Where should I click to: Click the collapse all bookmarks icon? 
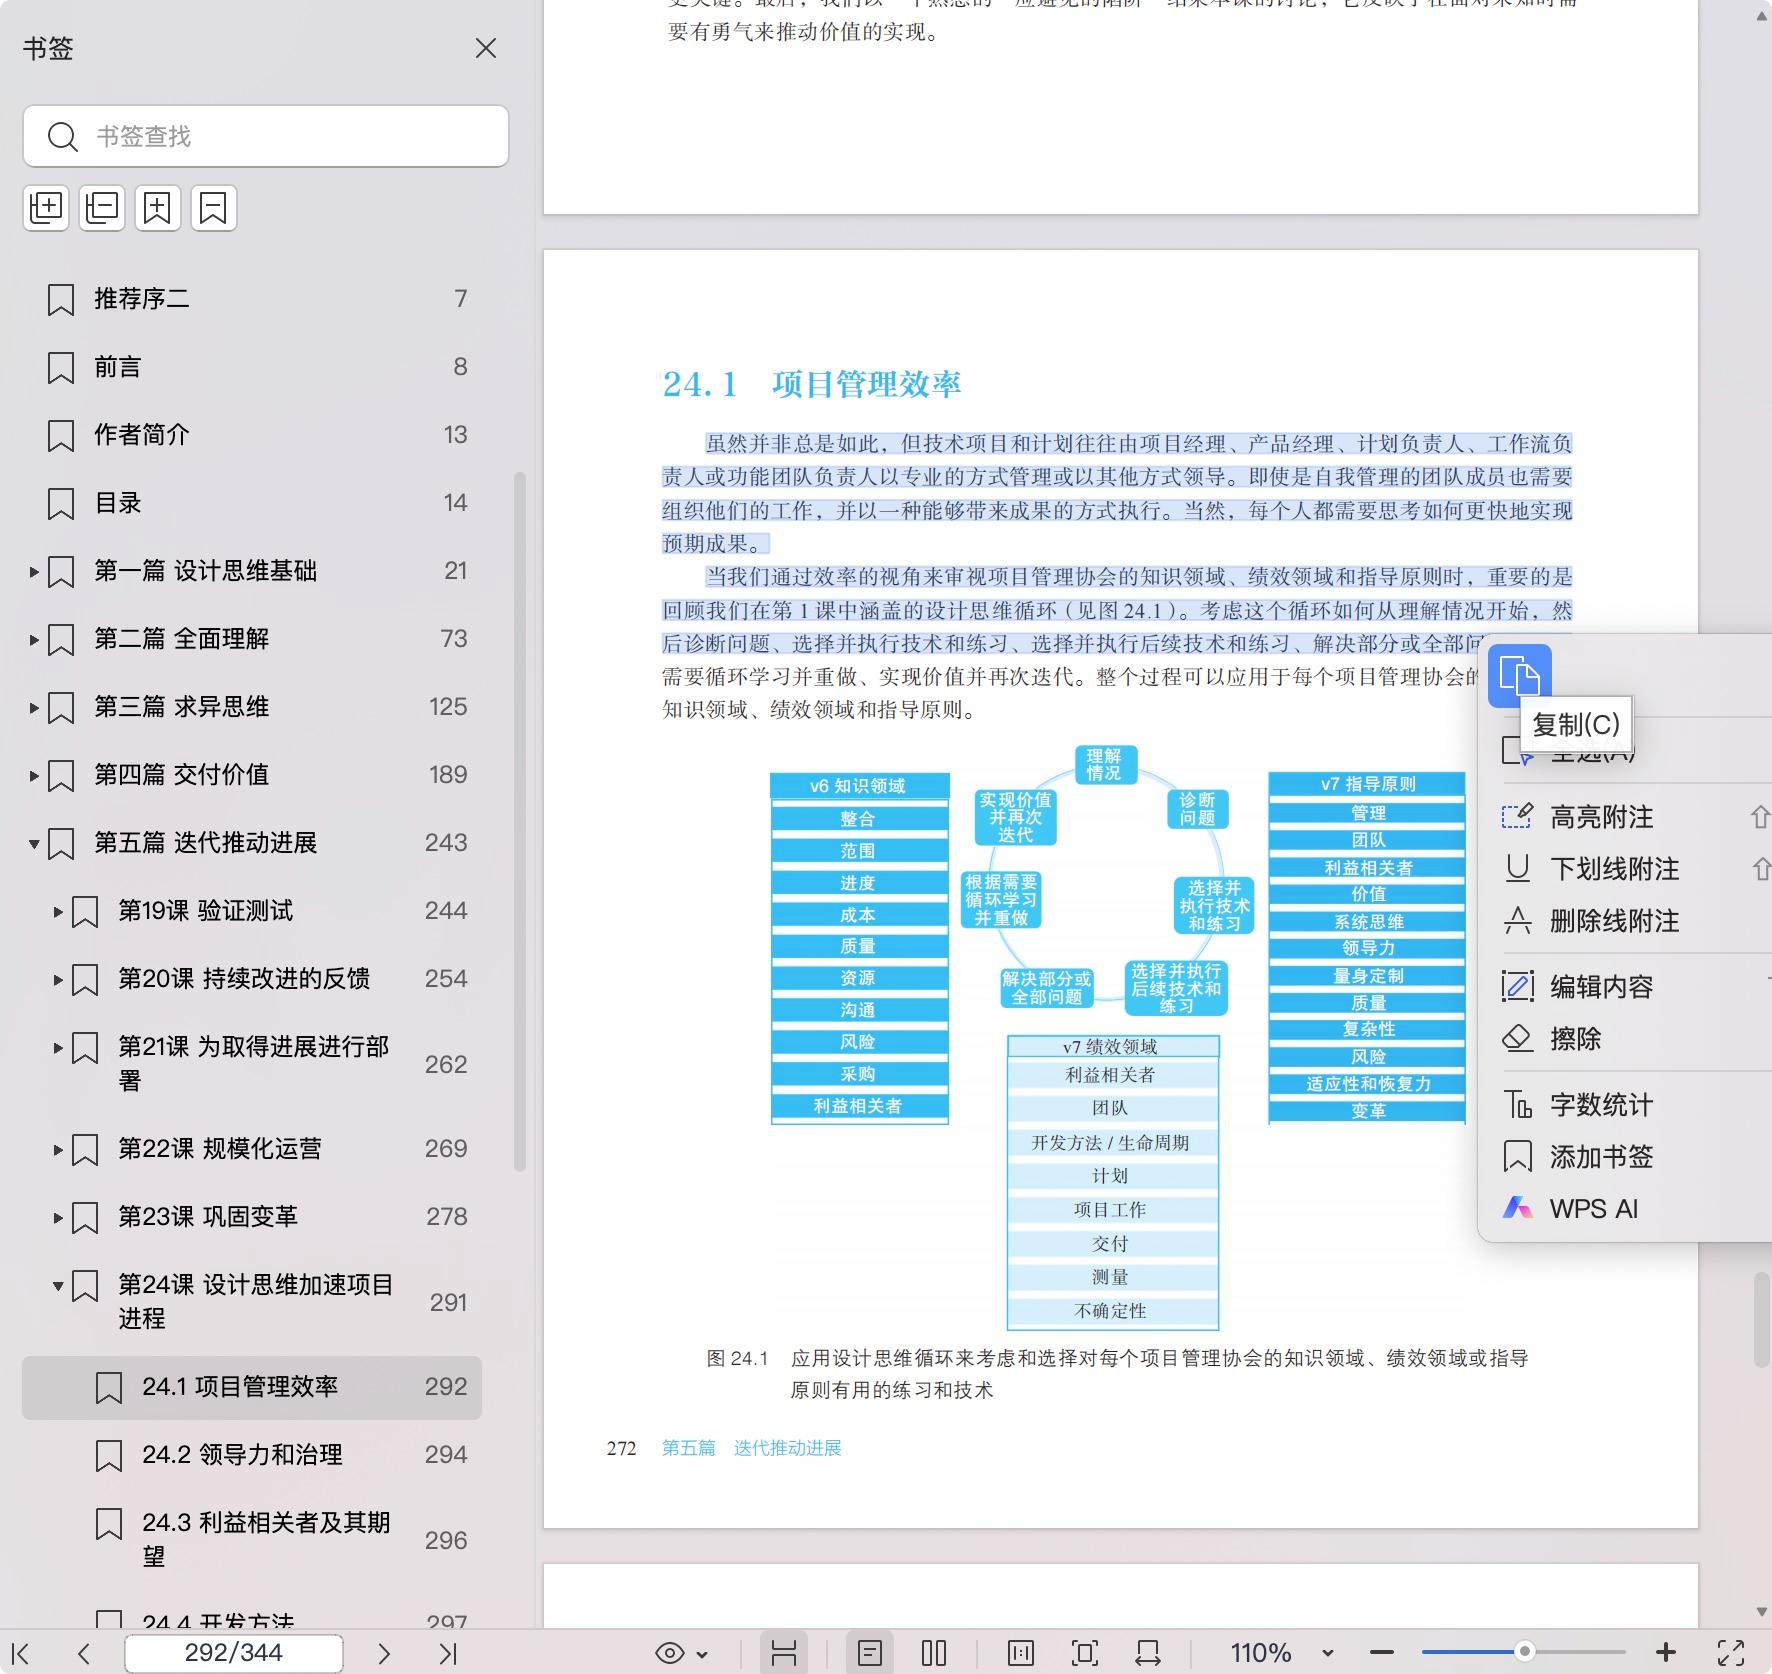pos(102,208)
